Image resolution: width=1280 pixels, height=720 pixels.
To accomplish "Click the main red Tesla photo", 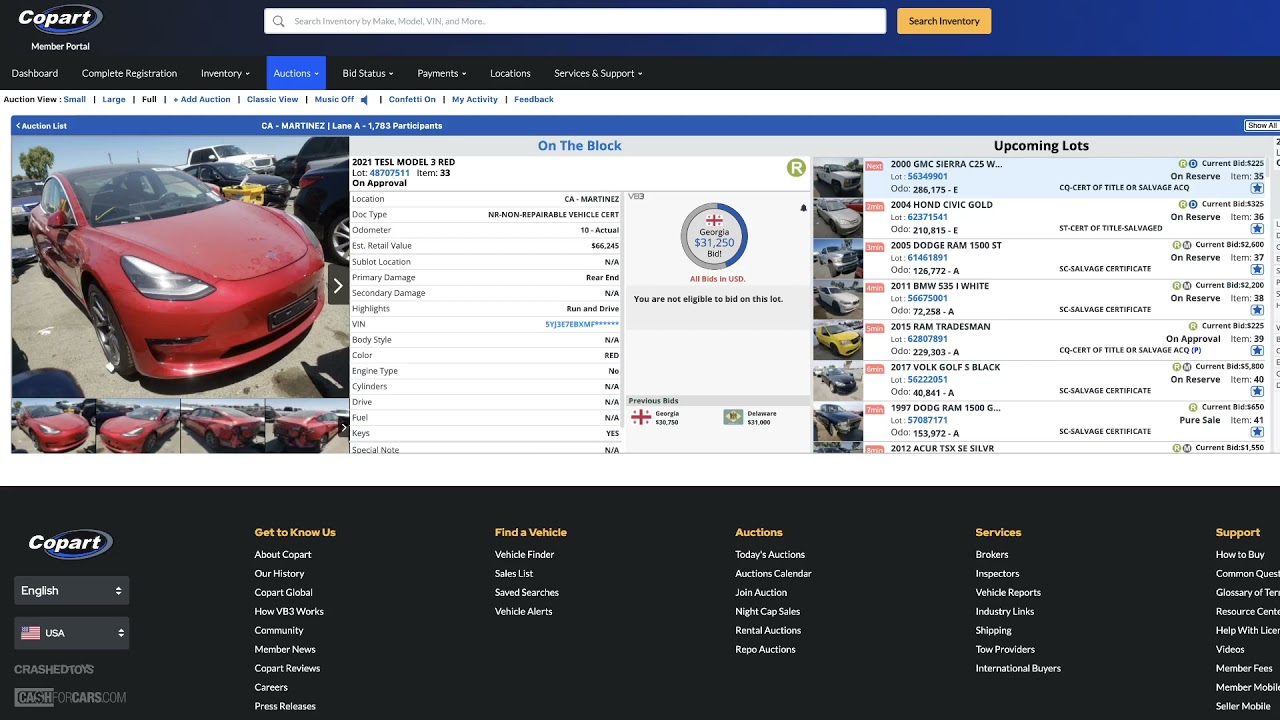I will point(180,267).
